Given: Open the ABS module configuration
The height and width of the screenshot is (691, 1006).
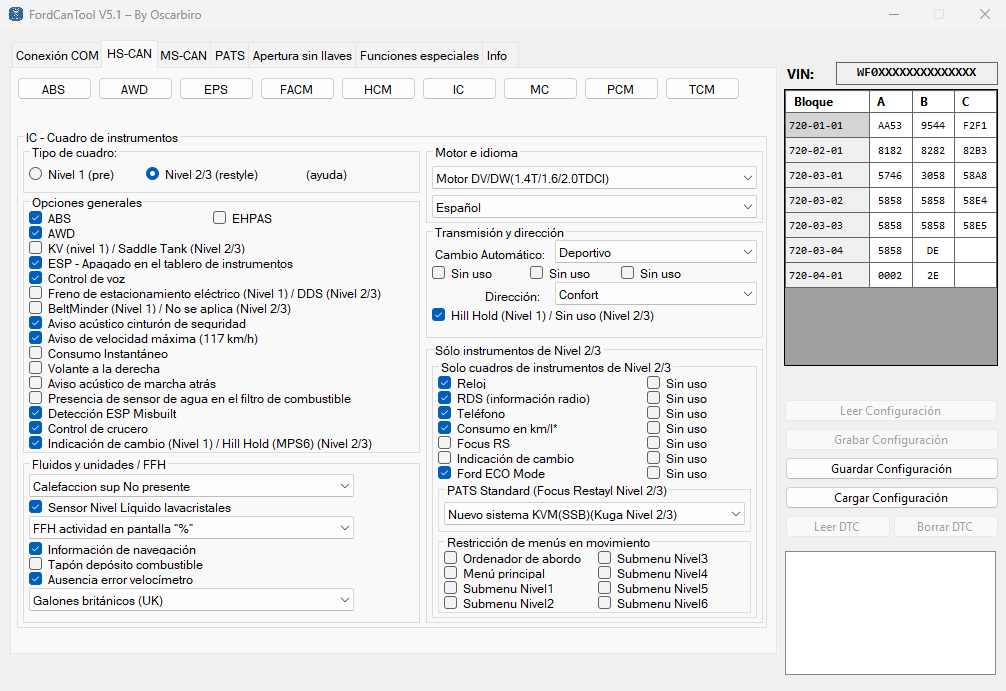Looking at the screenshot, I should 54,88.
